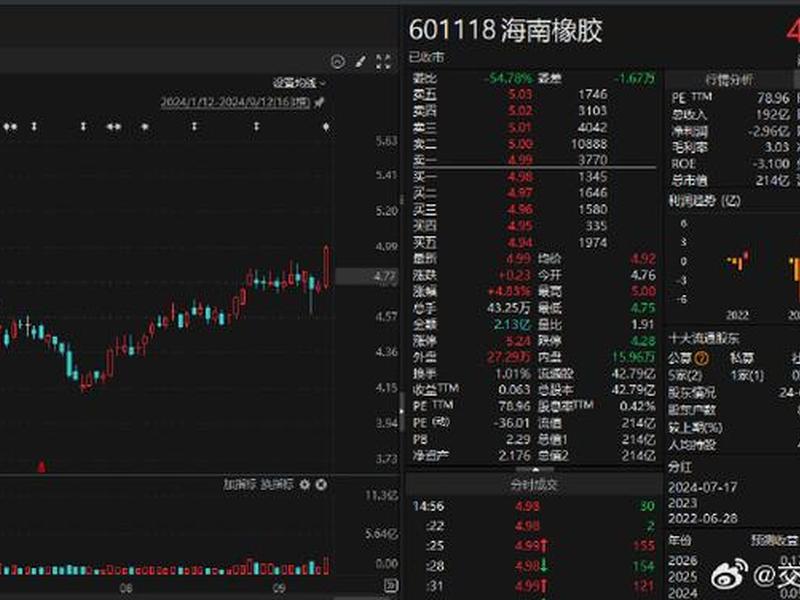
Task: Click the PB value 2.29
Action: coord(518,439)
